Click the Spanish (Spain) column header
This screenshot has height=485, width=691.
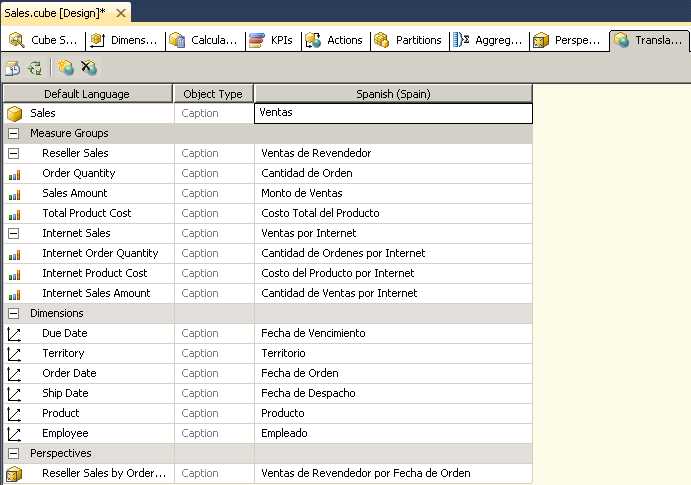click(x=393, y=94)
